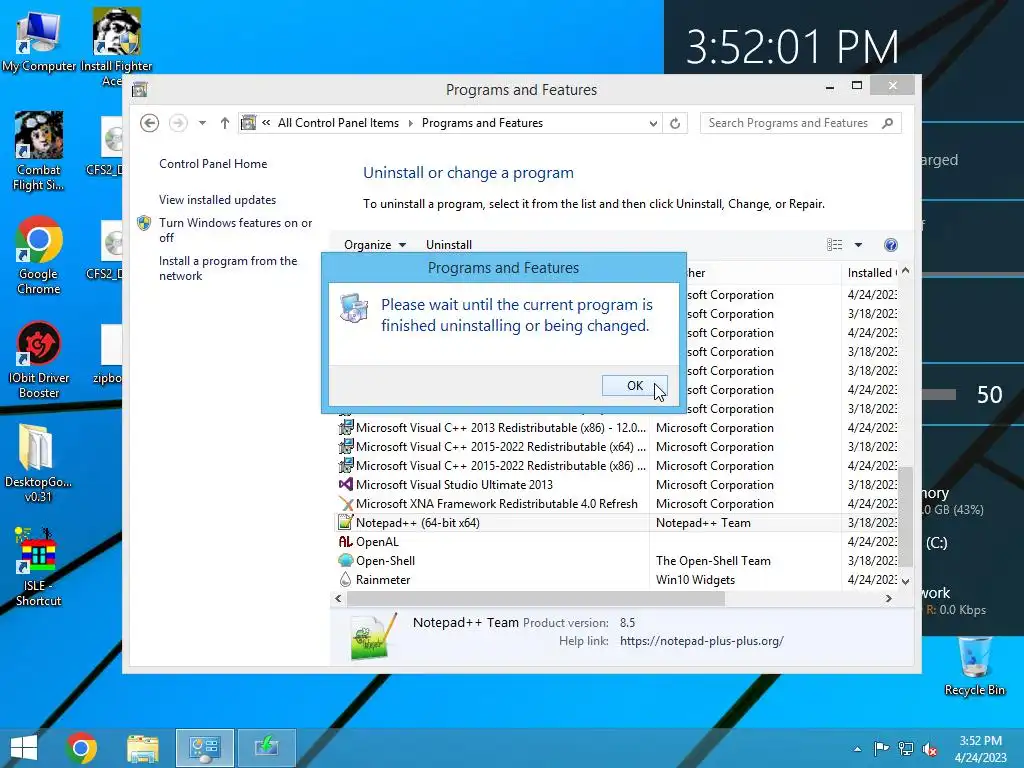Click the Action Center flag icon
Screen dimensions: 1024x768
pyautogui.click(x=881, y=748)
